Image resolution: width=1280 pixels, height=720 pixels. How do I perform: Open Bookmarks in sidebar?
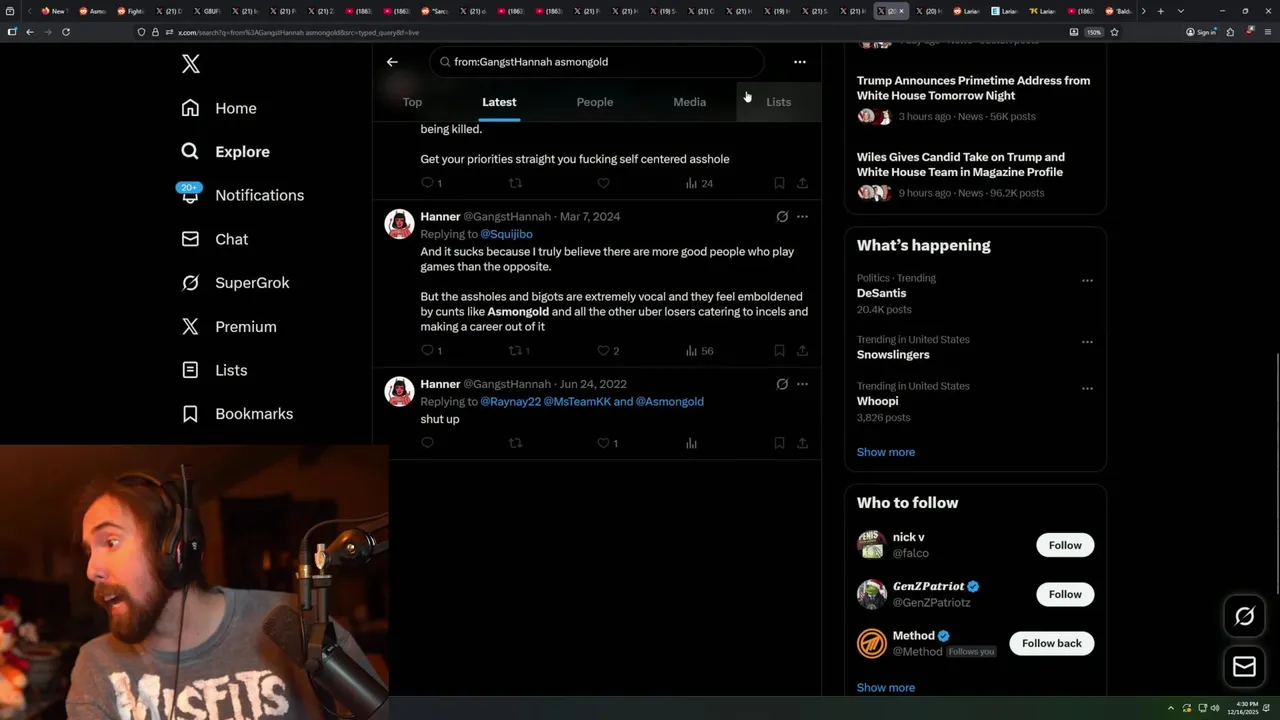click(237, 414)
